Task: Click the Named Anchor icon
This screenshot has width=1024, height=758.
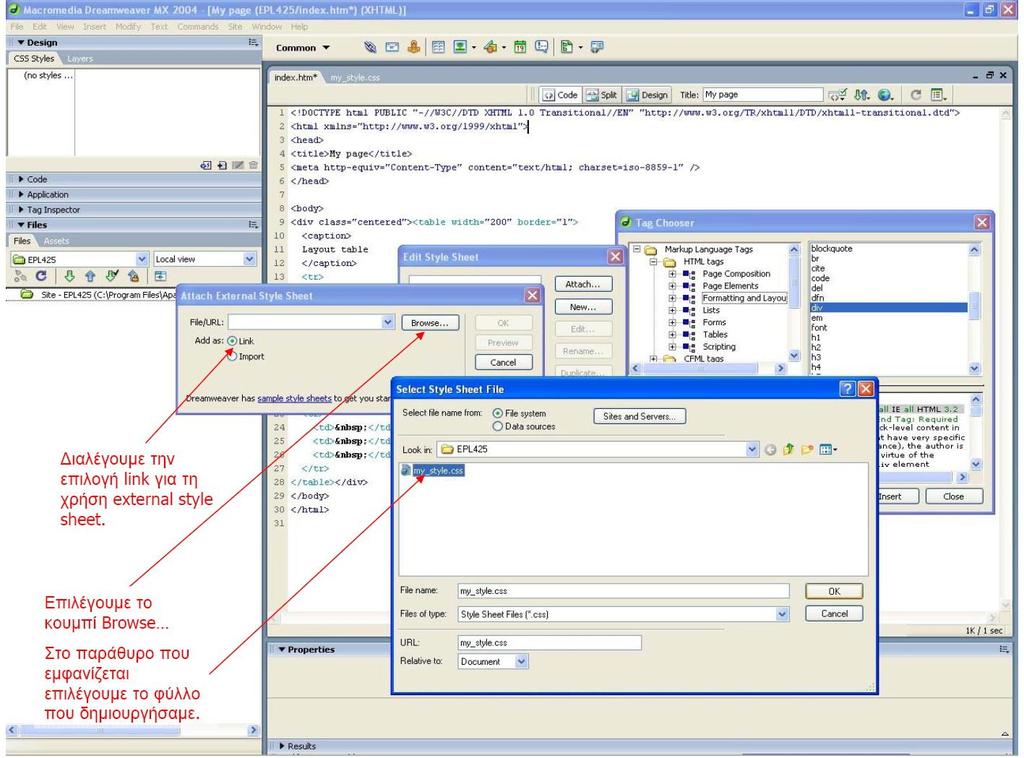Action: tap(413, 47)
